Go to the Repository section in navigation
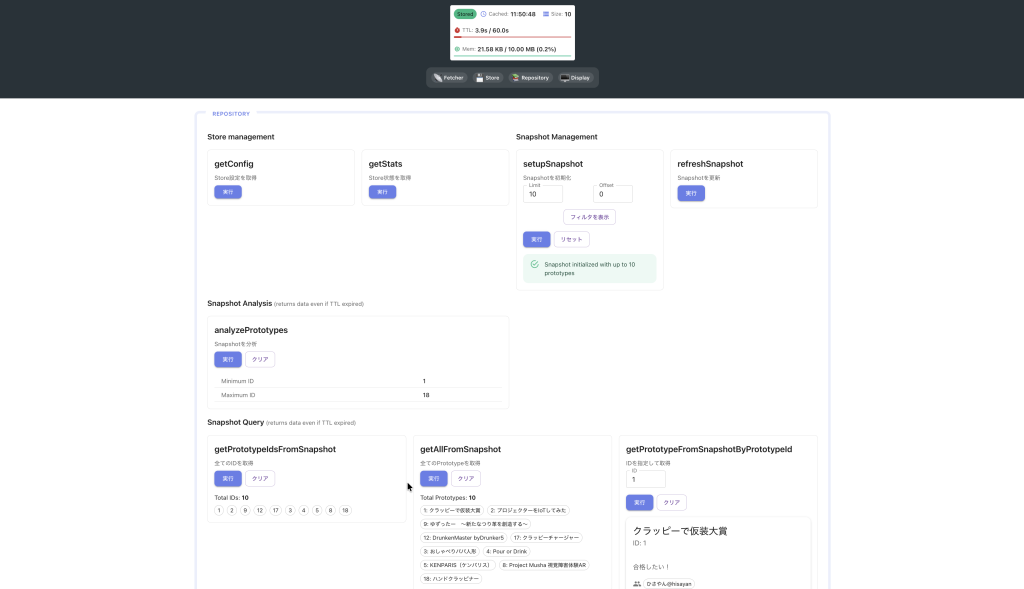The height and width of the screenshot is (589, 1024). coord(530,77)
